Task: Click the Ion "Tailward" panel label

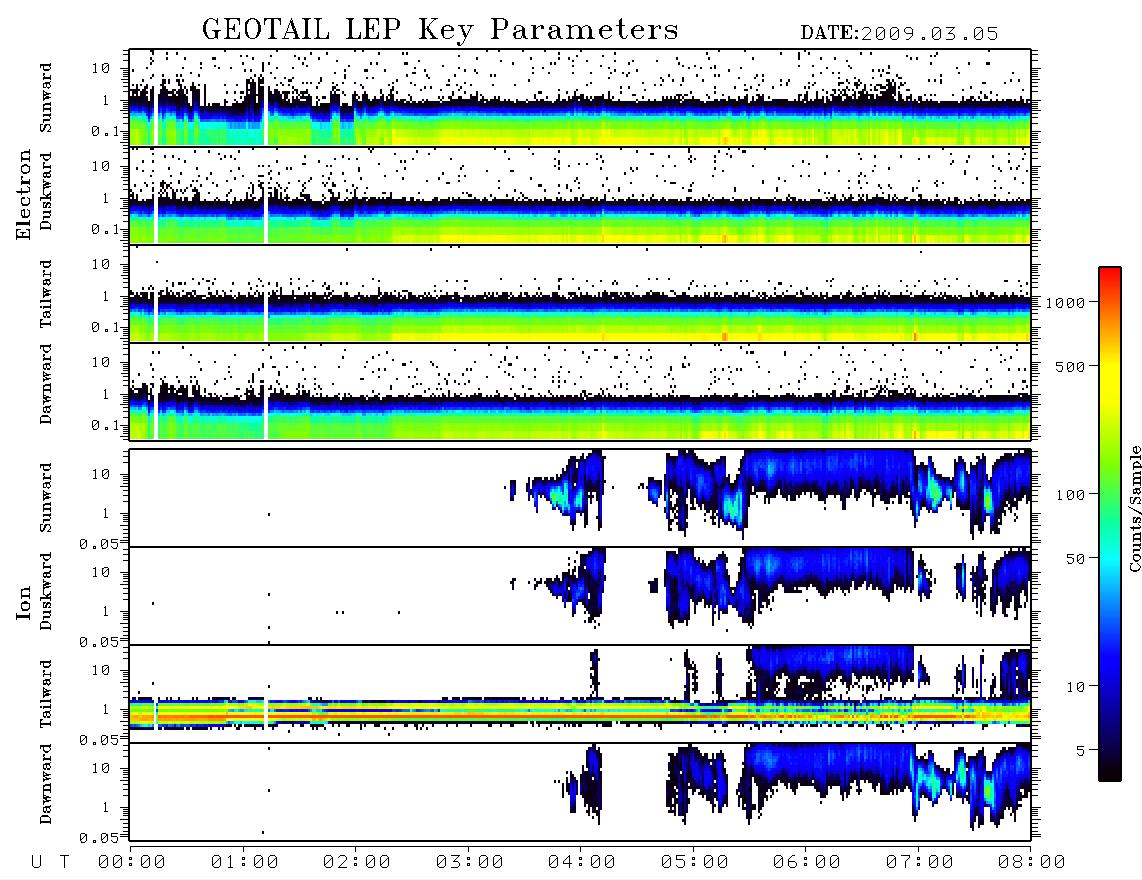Action: pyautogui.click(x=46, y=694)
